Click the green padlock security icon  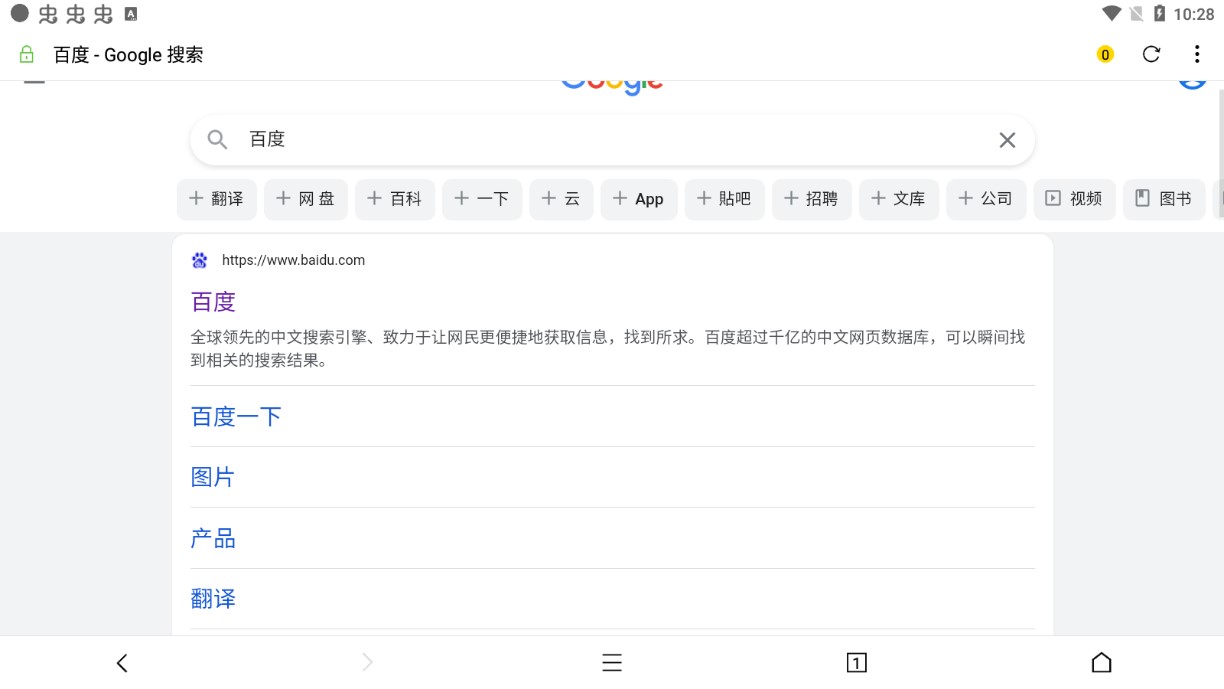point(27,55)
